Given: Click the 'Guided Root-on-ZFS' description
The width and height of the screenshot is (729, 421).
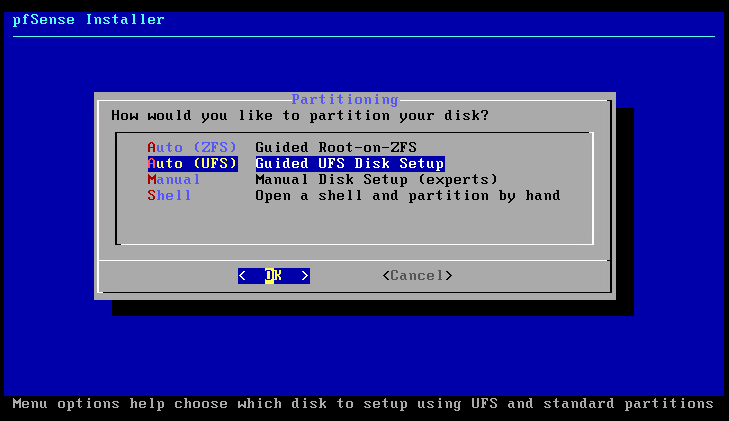Looking at the screenshot, I should (x=335, y=147).
